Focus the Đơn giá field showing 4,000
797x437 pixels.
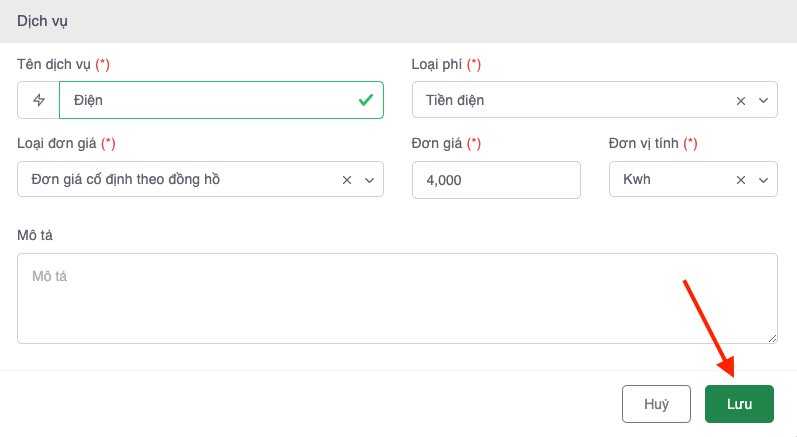(495, 180)
